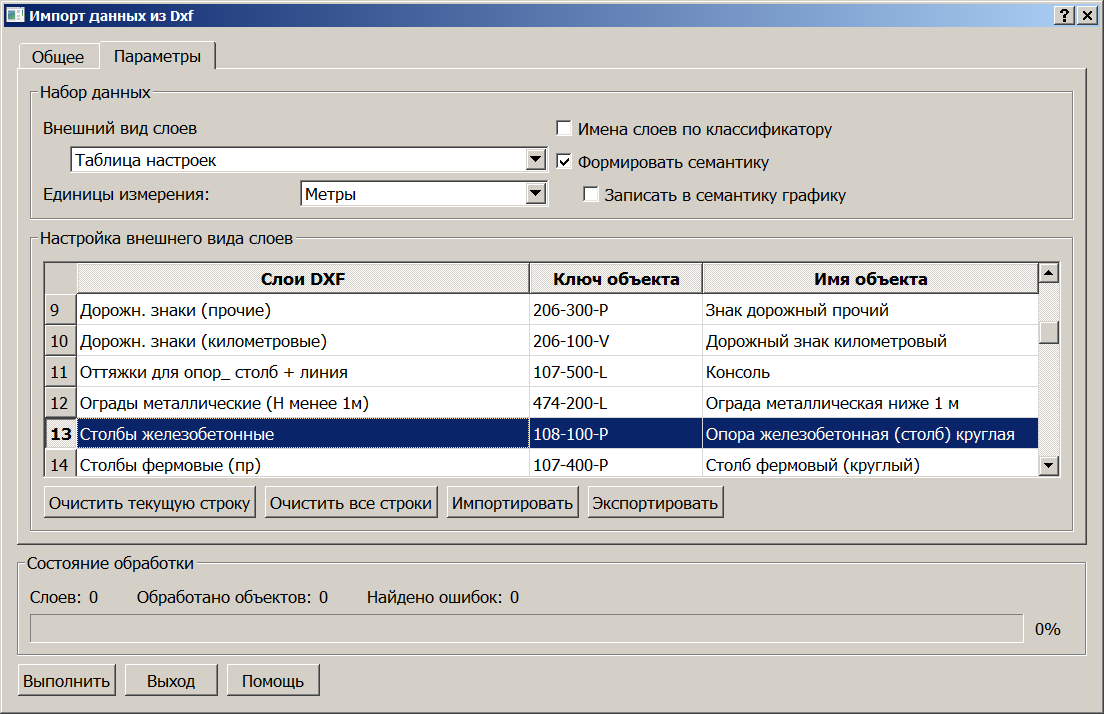Switch to the Общее tab

(x=58, y=57)
